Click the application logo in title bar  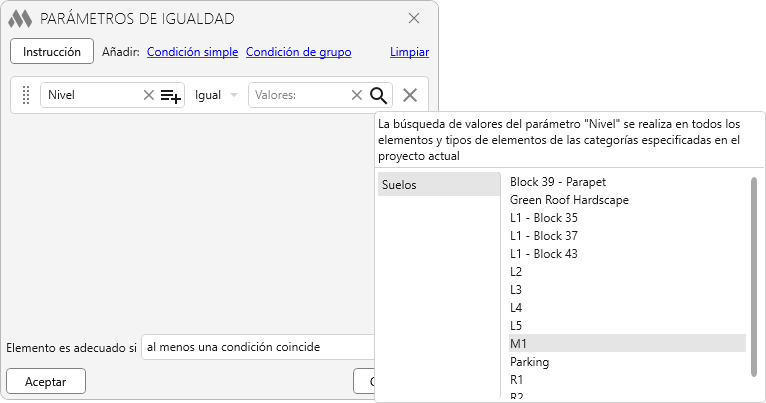tap(20, 18)
